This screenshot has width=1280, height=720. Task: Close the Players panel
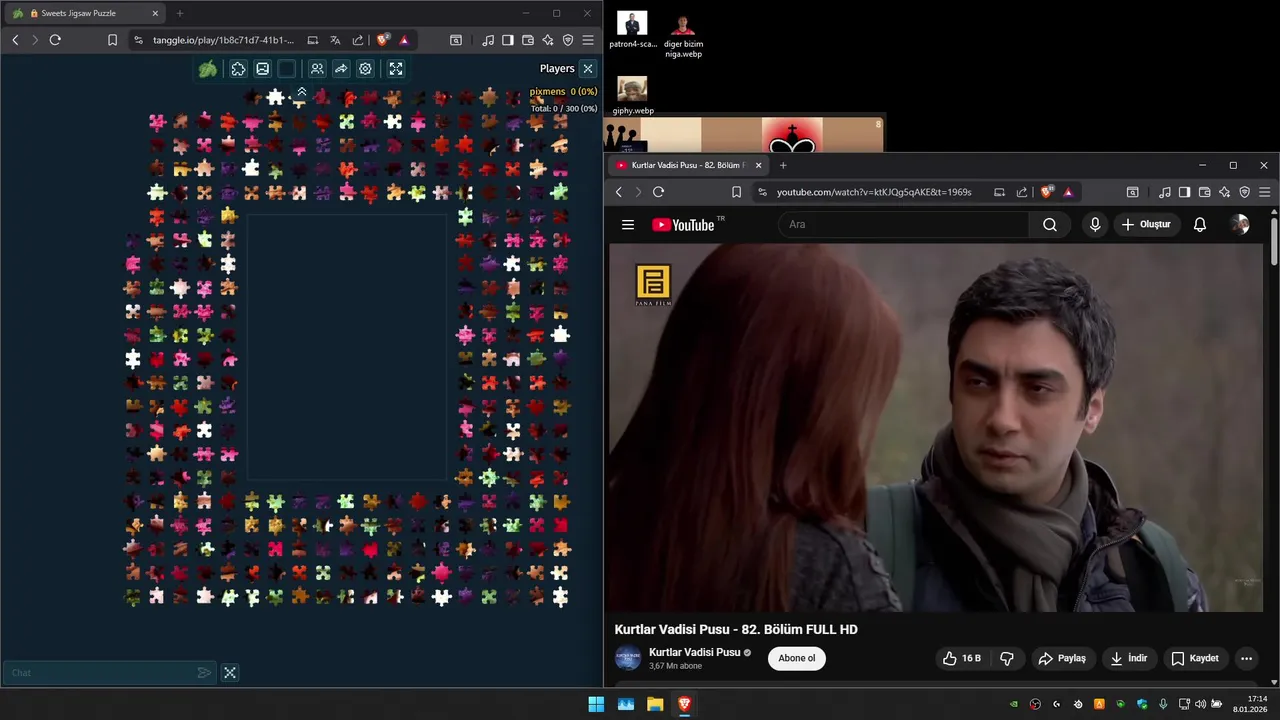[588, 69]
